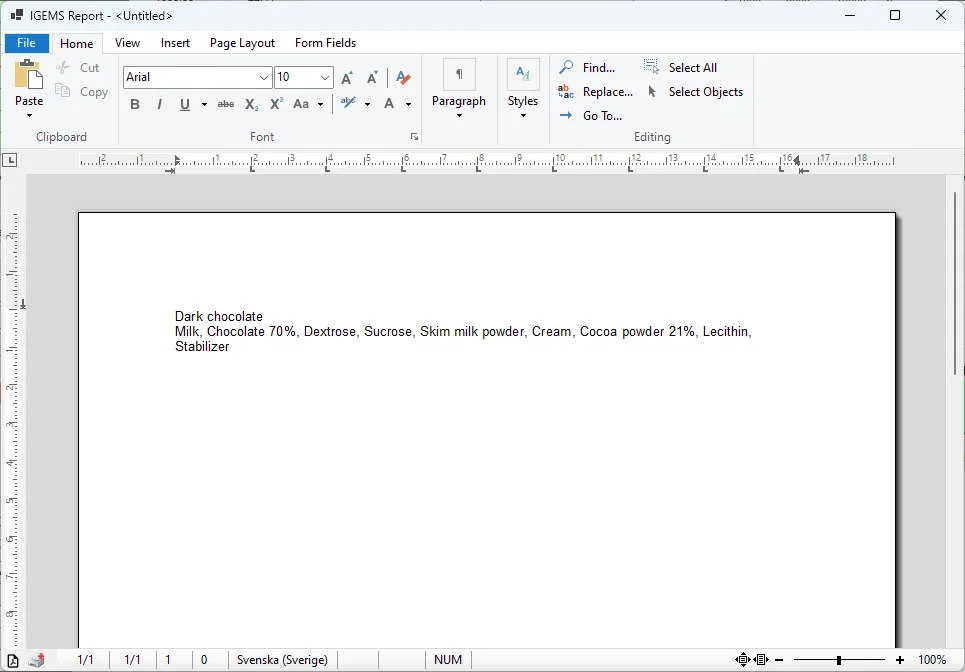Toggle Underline formatting
Screen dimensions: 965x672
(185, 104)
